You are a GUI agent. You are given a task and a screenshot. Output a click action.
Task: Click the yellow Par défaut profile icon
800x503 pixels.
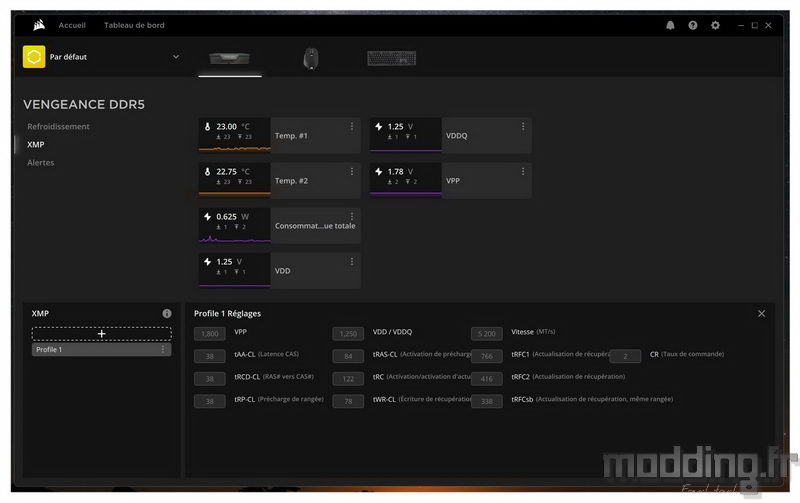[34, 57]
